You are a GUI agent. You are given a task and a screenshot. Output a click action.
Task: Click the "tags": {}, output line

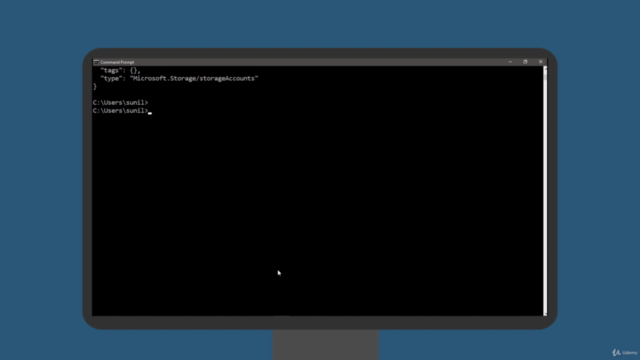point(120,71)
